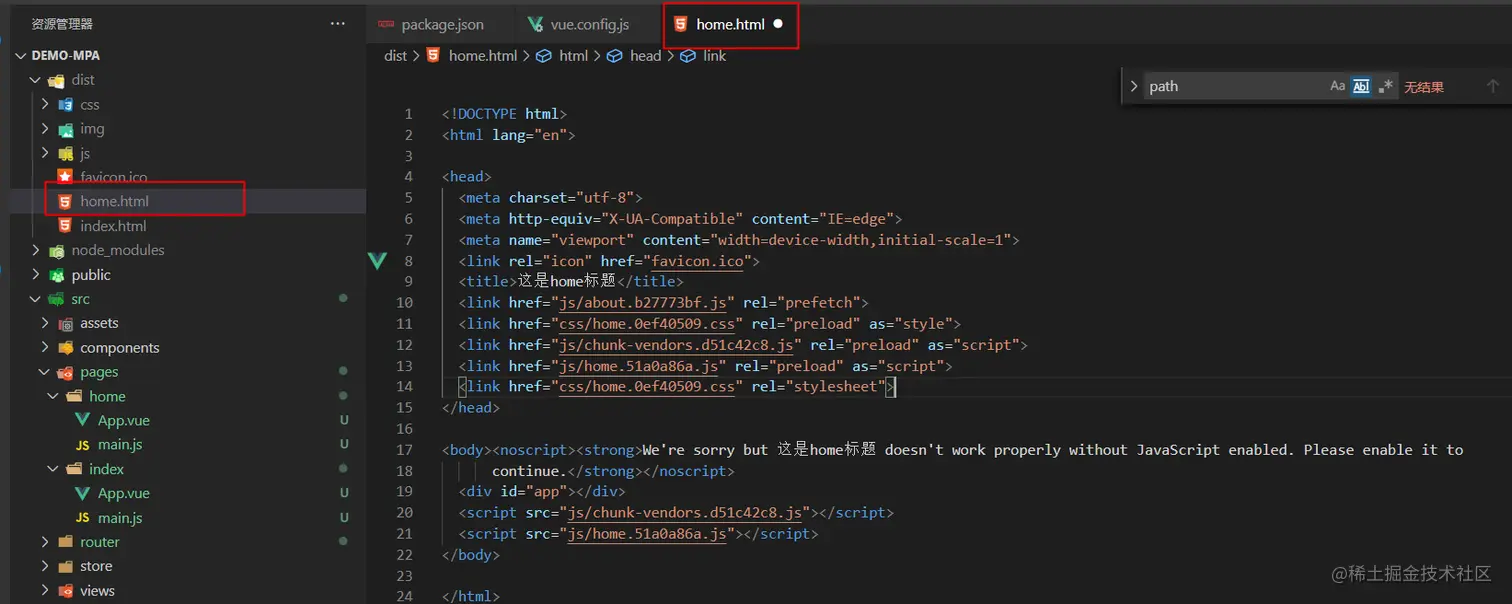
Task: Click the npm icon on package.json tab
Action: [x=386, y=24]
